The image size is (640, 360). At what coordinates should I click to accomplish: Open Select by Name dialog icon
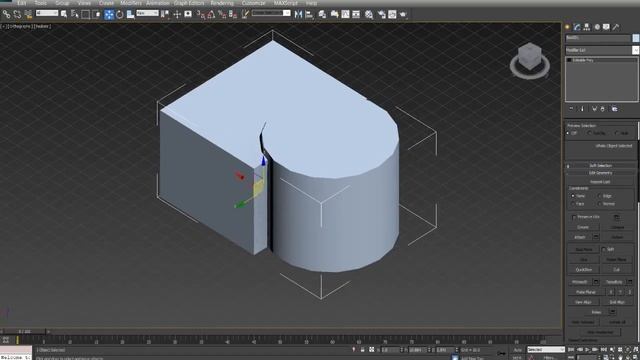click(75, 14)
